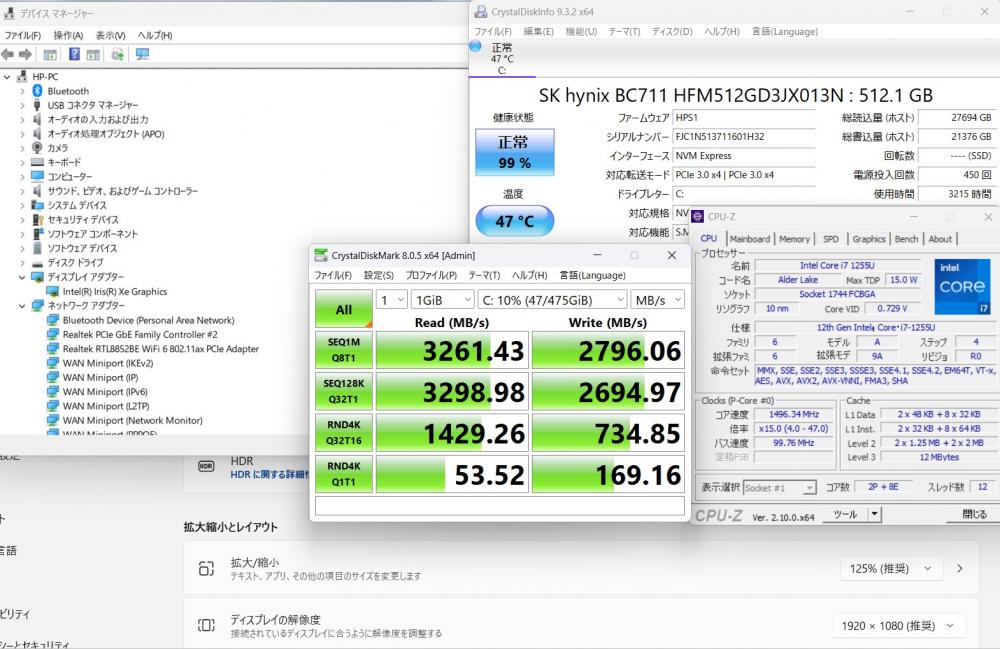Click the HDR icon in display settings
Screen dimensions: 1000x649
click(x=206, y=467)
